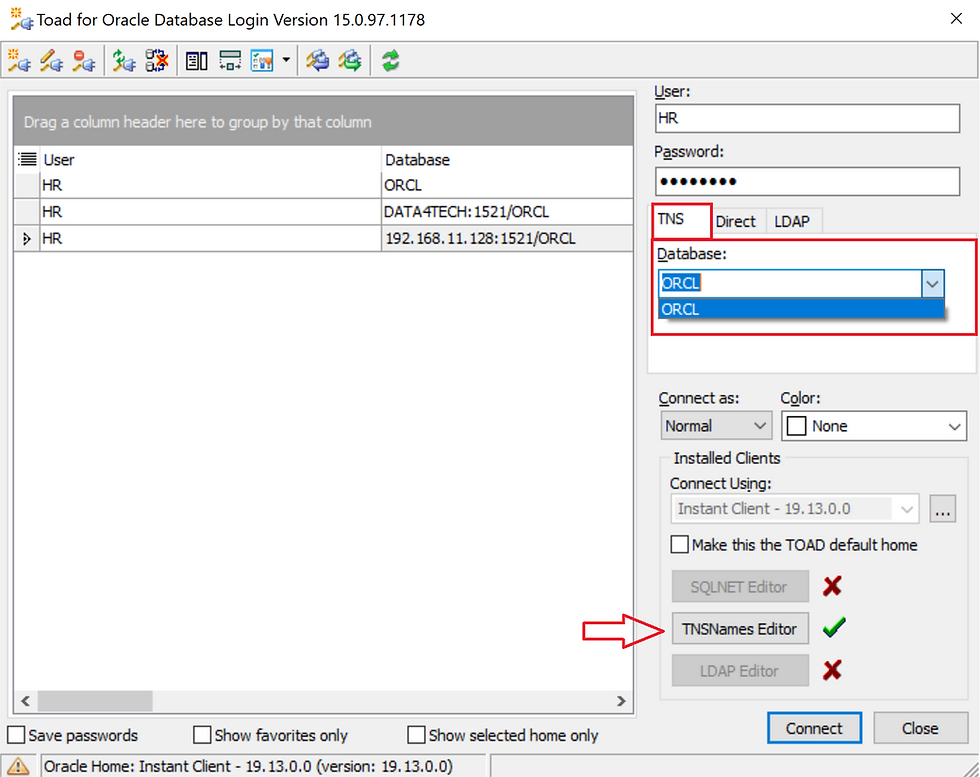Image resolution: width=980 pixels, height=777 pixels.
Task: Select the 192.168.11.128:1521/ORCL cell
Action: click(507, 239)
